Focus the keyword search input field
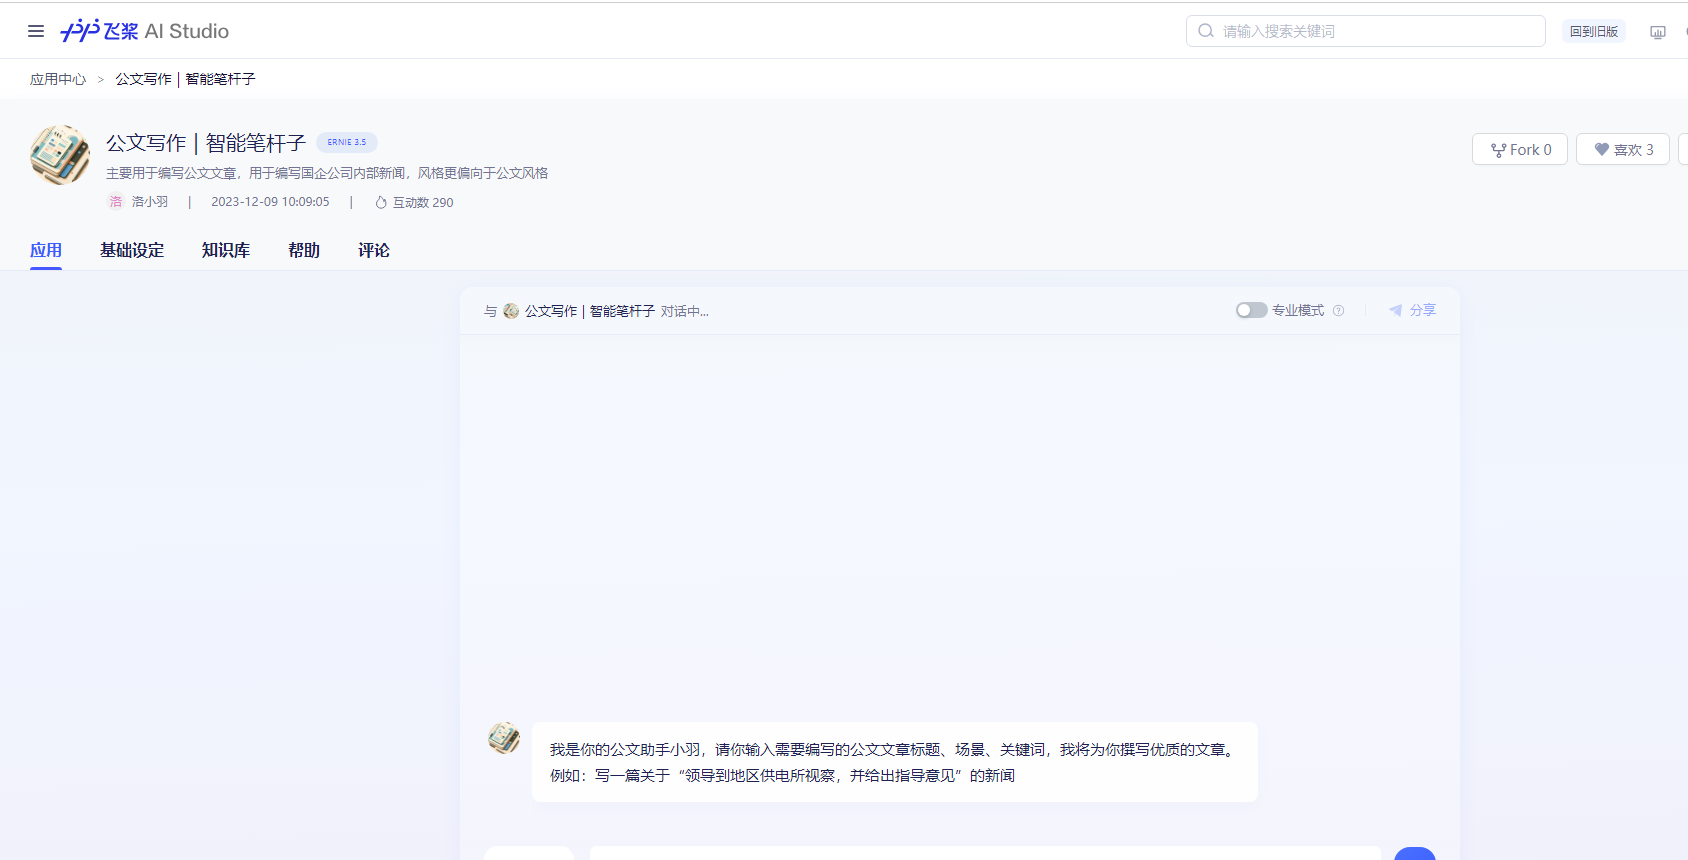The image size is (1688, 860). coord(1366,31)
